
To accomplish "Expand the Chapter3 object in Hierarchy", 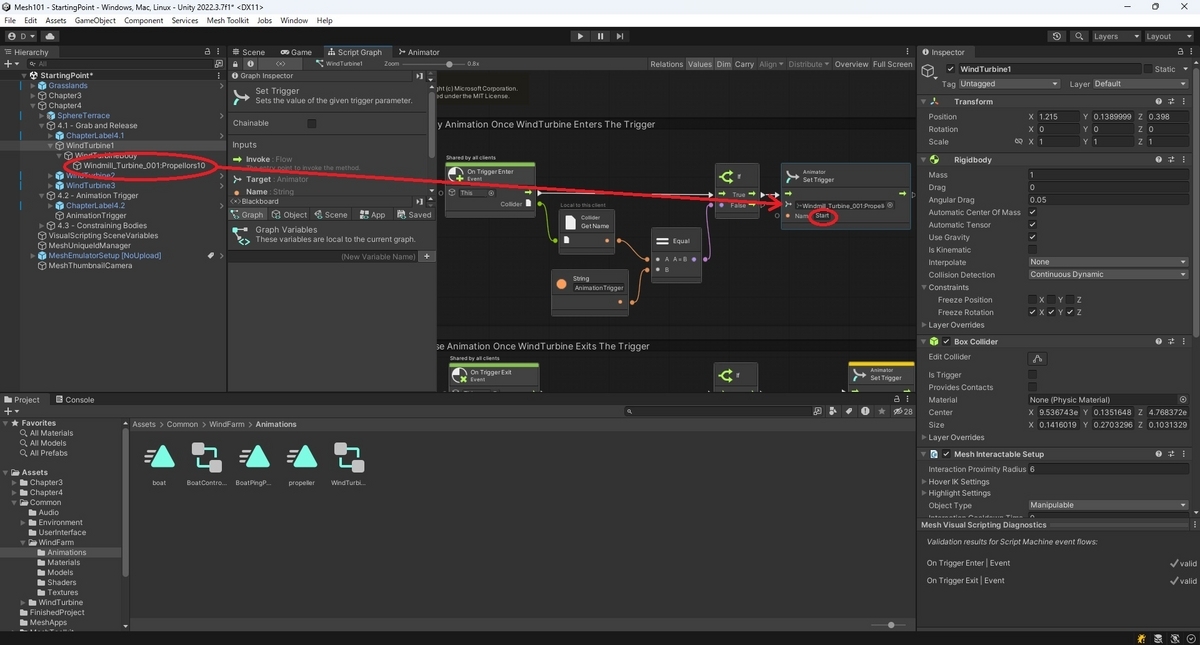I will [x=34, y=96].
